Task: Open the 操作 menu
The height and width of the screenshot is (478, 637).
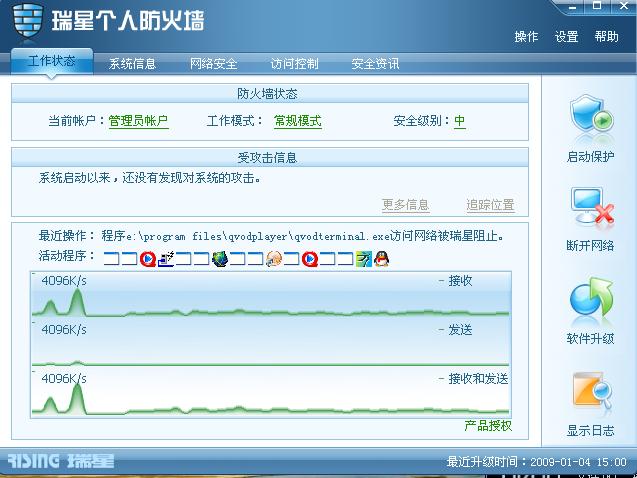Action: 526,37
